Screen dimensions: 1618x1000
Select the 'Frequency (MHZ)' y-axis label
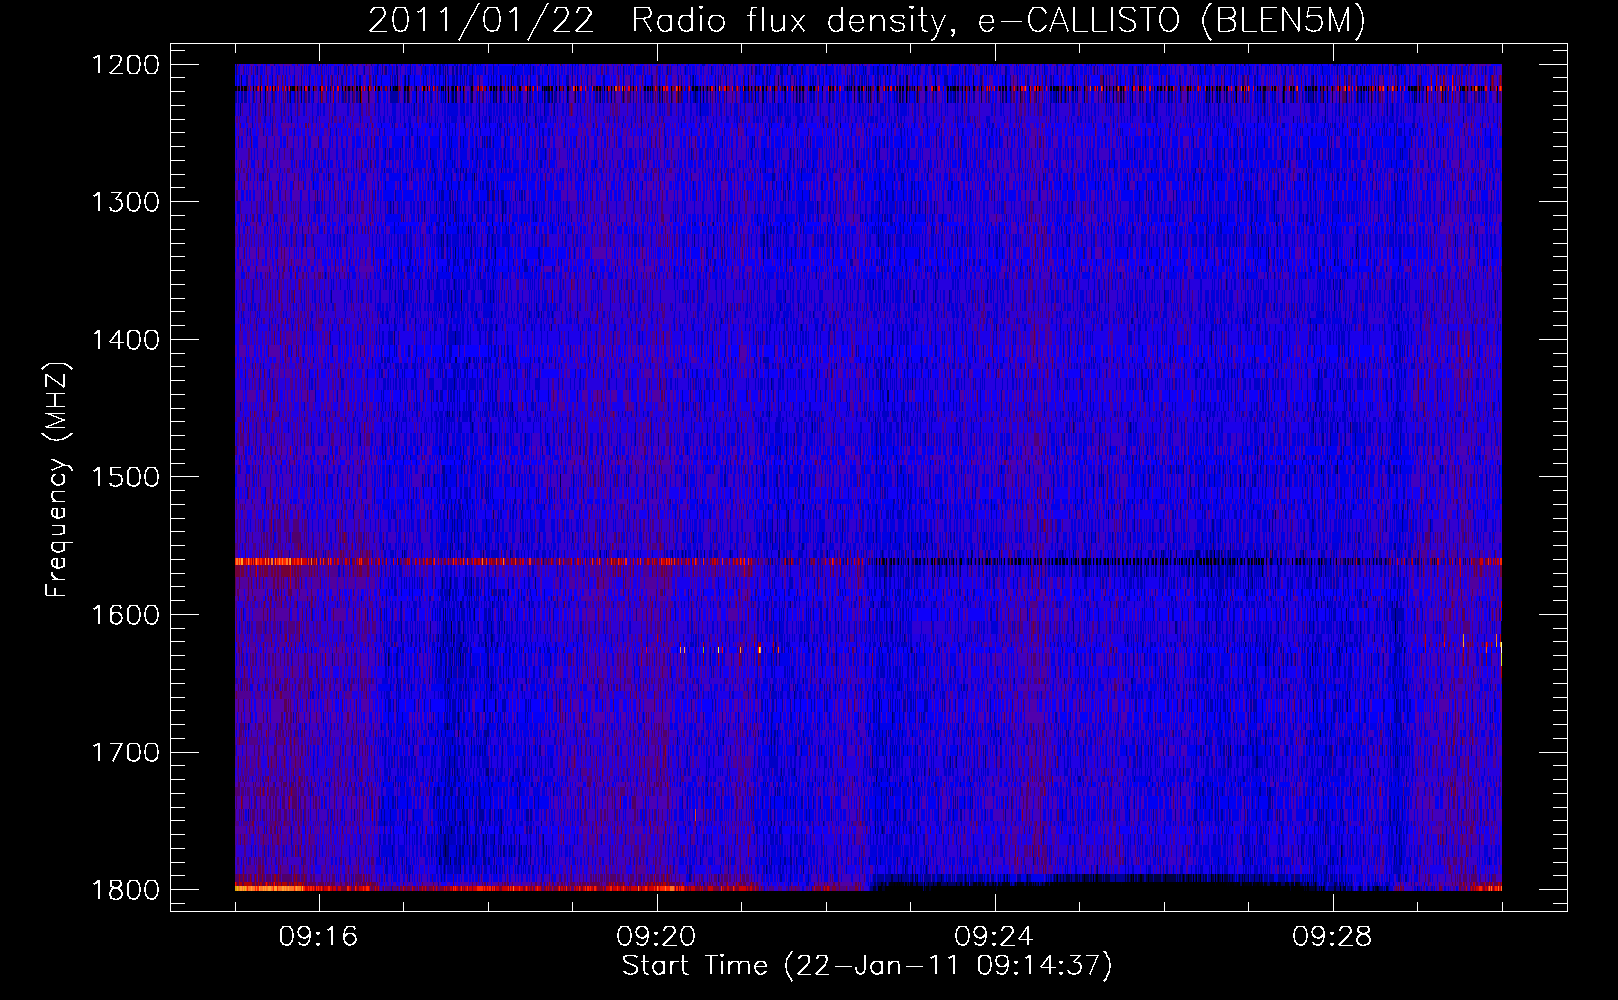[56, 480]
